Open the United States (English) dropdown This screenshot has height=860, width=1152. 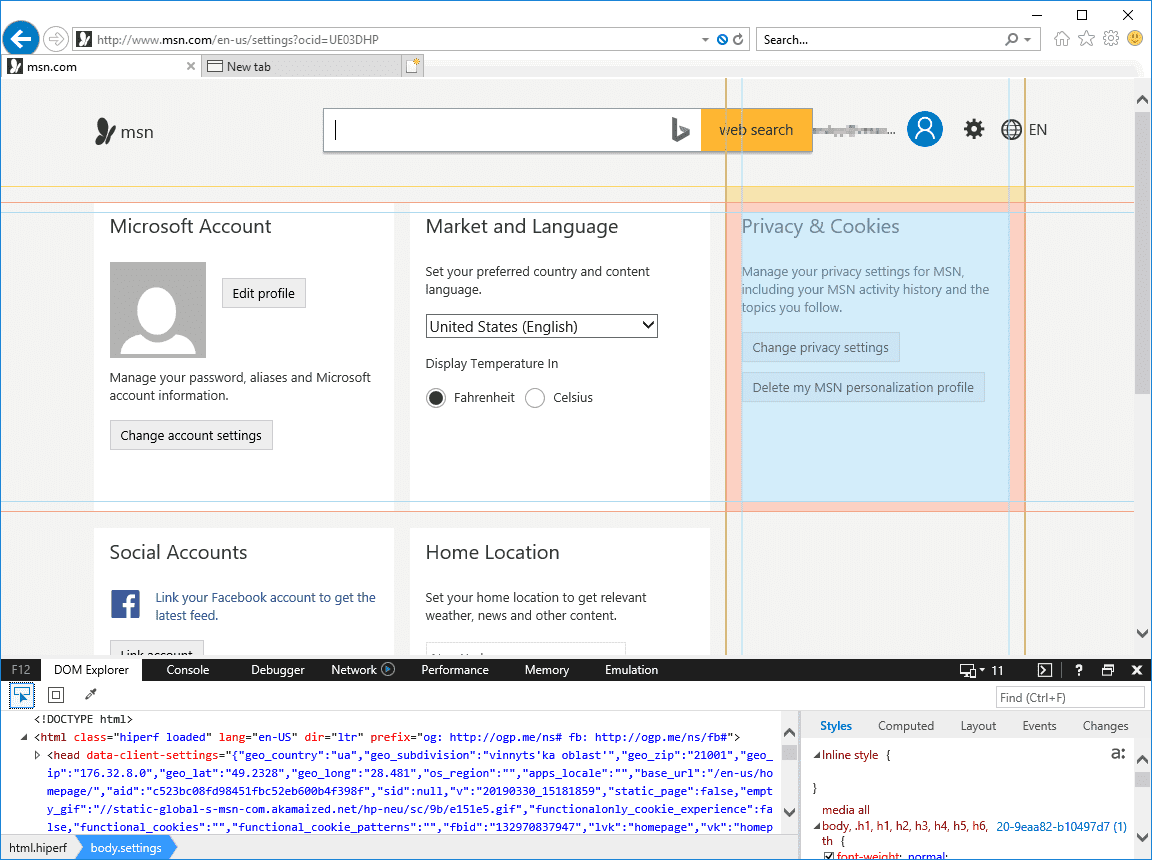[541, 326]
